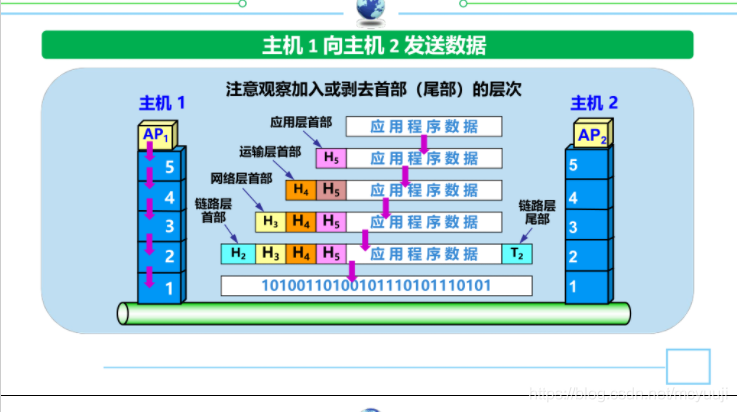Click '应用程序数据' in the H2 frame row
Image resolution: width=737 pixels, height=412 pixels.
(424, 254)
